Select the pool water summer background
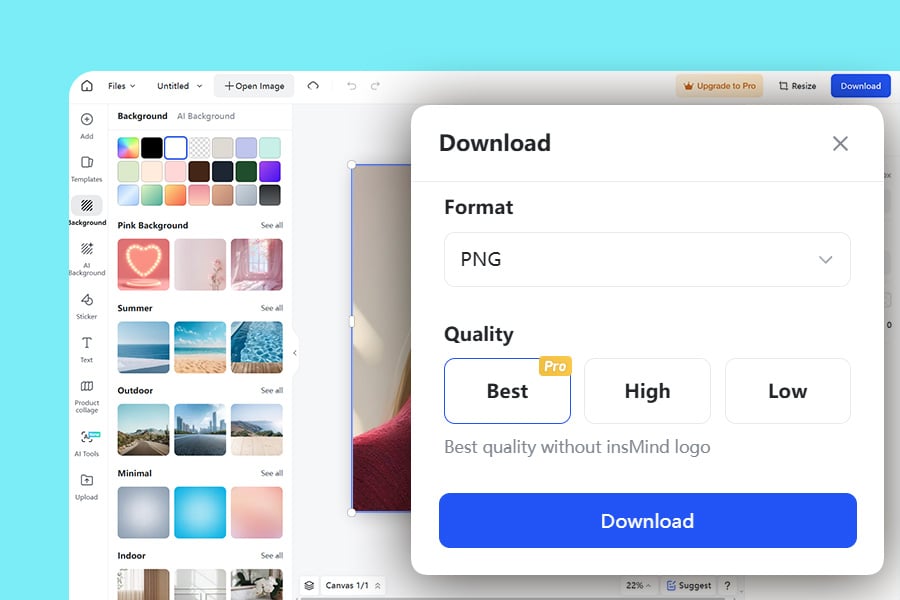The height and width of the screenshot is (600, 900). tap(257, 347)
